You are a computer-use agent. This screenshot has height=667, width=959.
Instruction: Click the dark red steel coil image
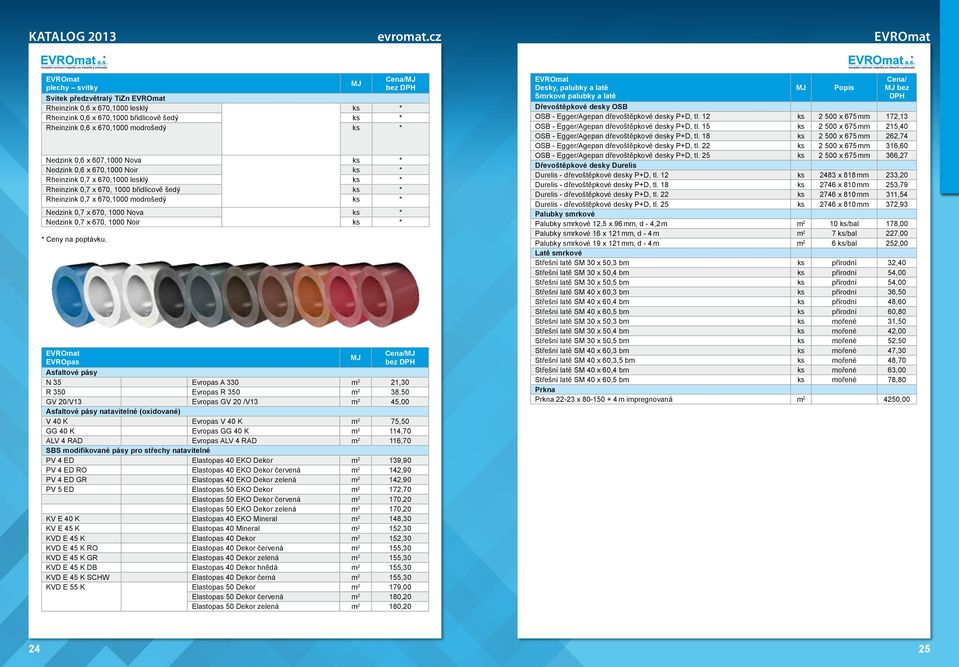pos(391,295)
